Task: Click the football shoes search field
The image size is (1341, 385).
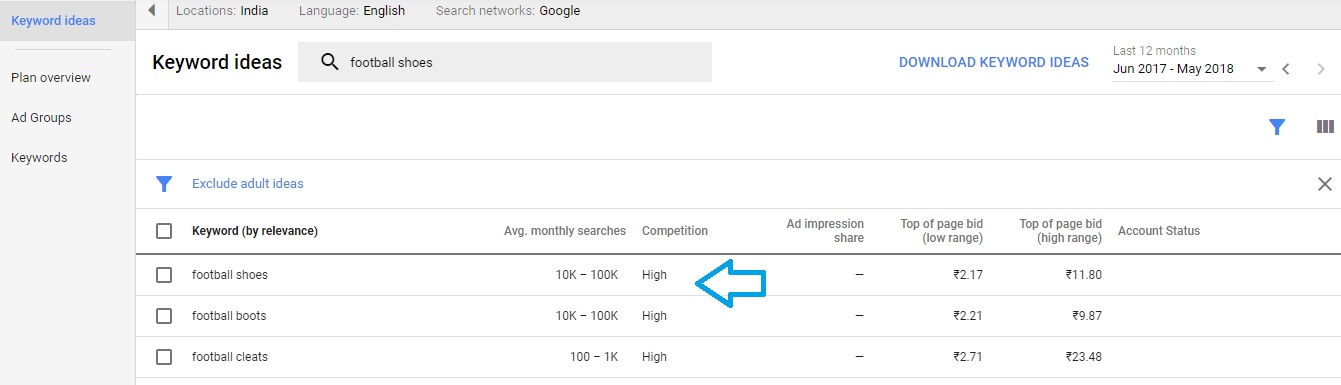Action: click(x=505, y=62)
